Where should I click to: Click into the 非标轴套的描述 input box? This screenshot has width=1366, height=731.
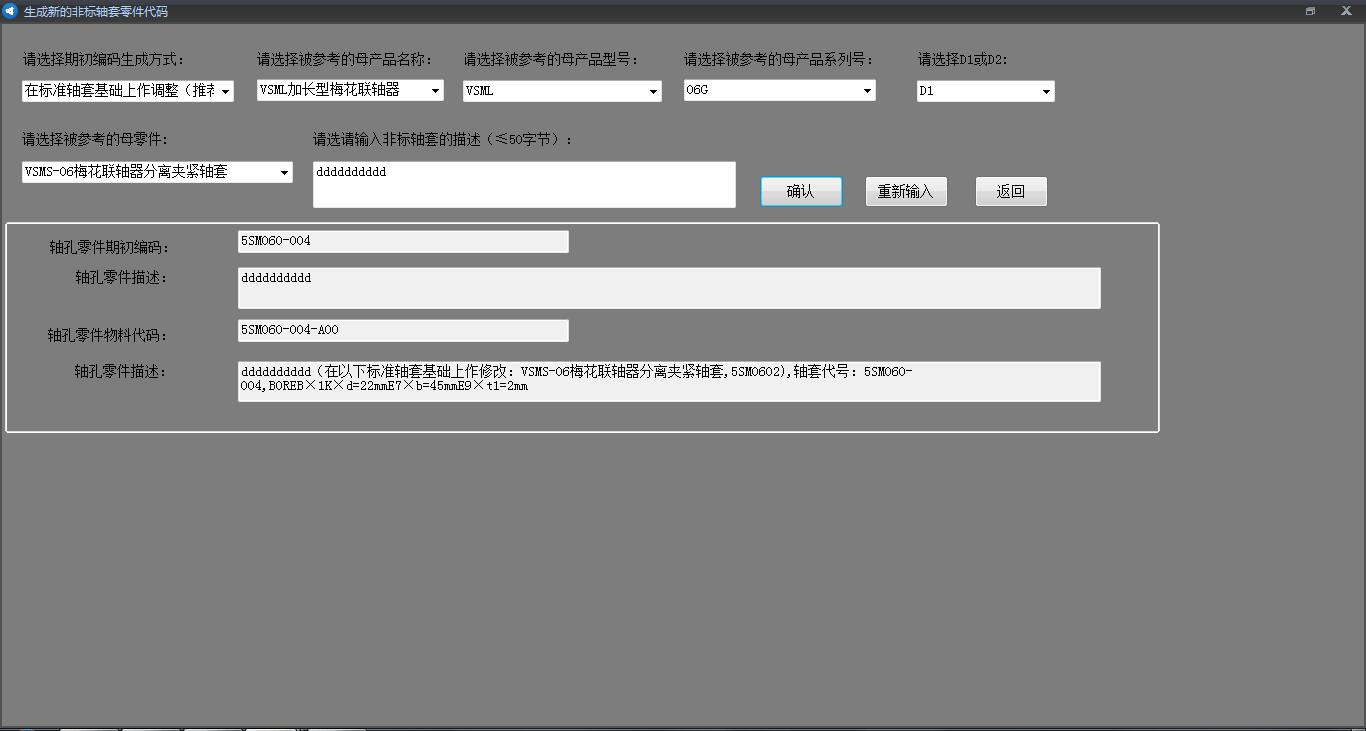(523, 185)
